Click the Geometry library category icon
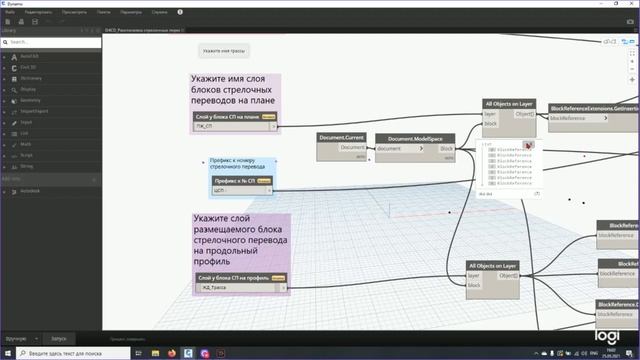This screenshot has width=640, height=360. 14,101
